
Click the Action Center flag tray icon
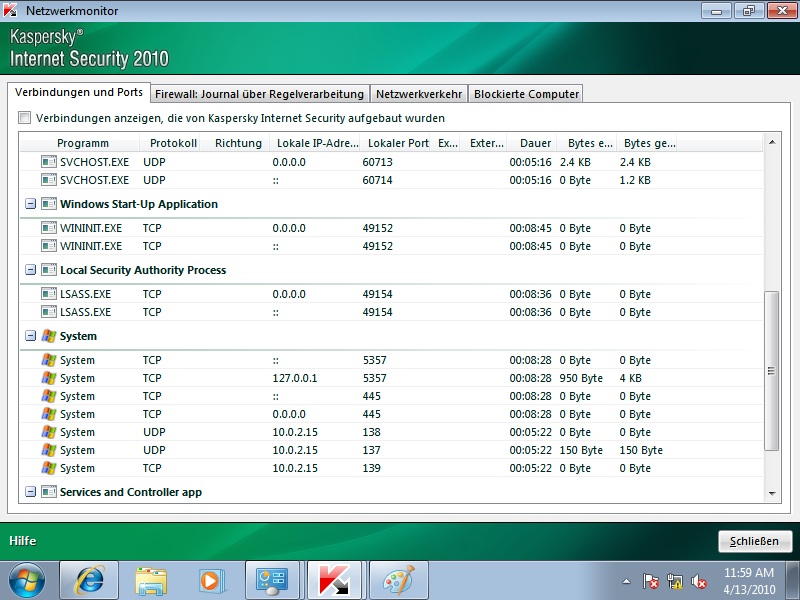(651, 581)
